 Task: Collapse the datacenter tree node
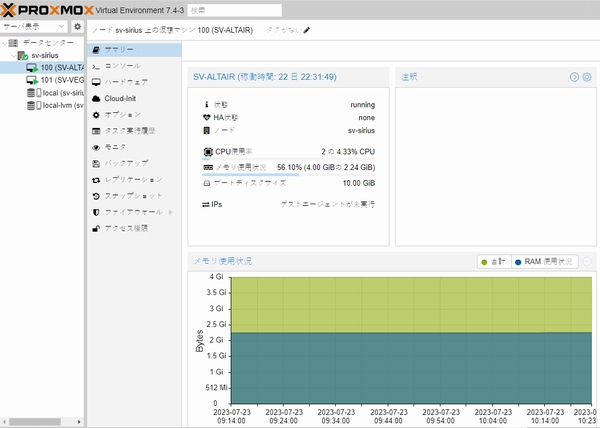pyautogui.click(x=5, y=42)
